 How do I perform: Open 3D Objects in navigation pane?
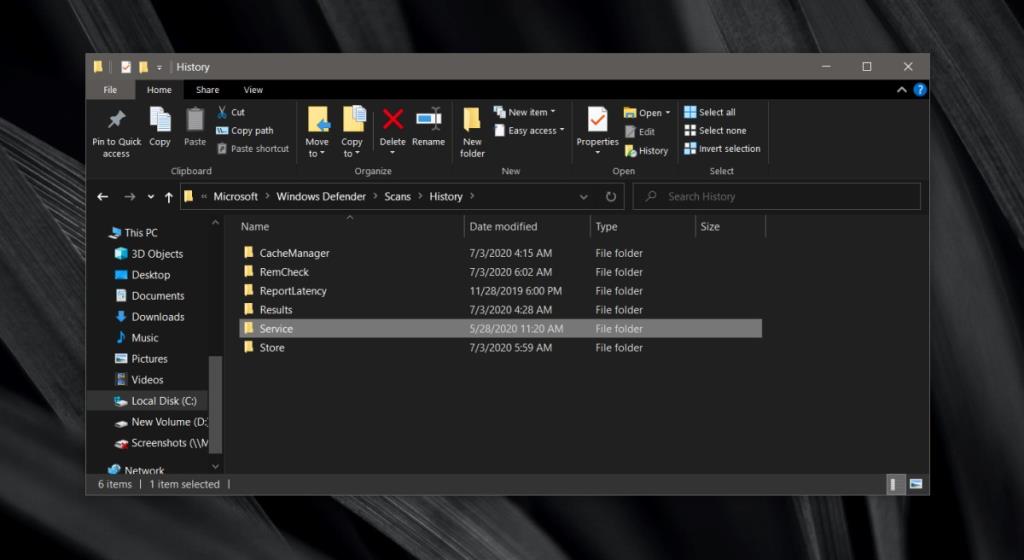click(149, 254)
